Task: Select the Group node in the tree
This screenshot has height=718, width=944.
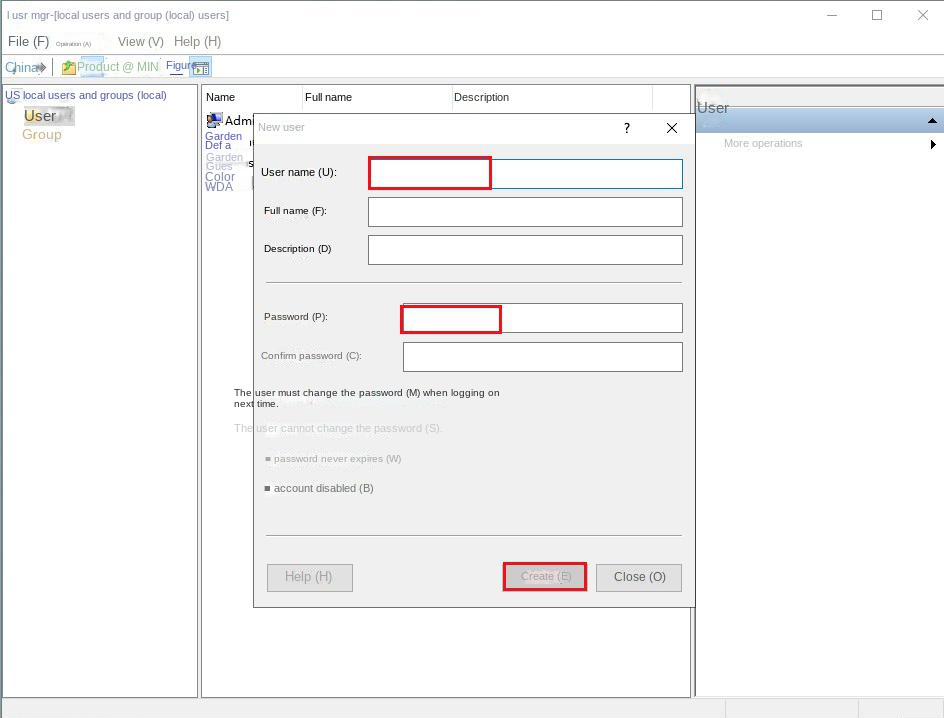Action: coord(42,135)
